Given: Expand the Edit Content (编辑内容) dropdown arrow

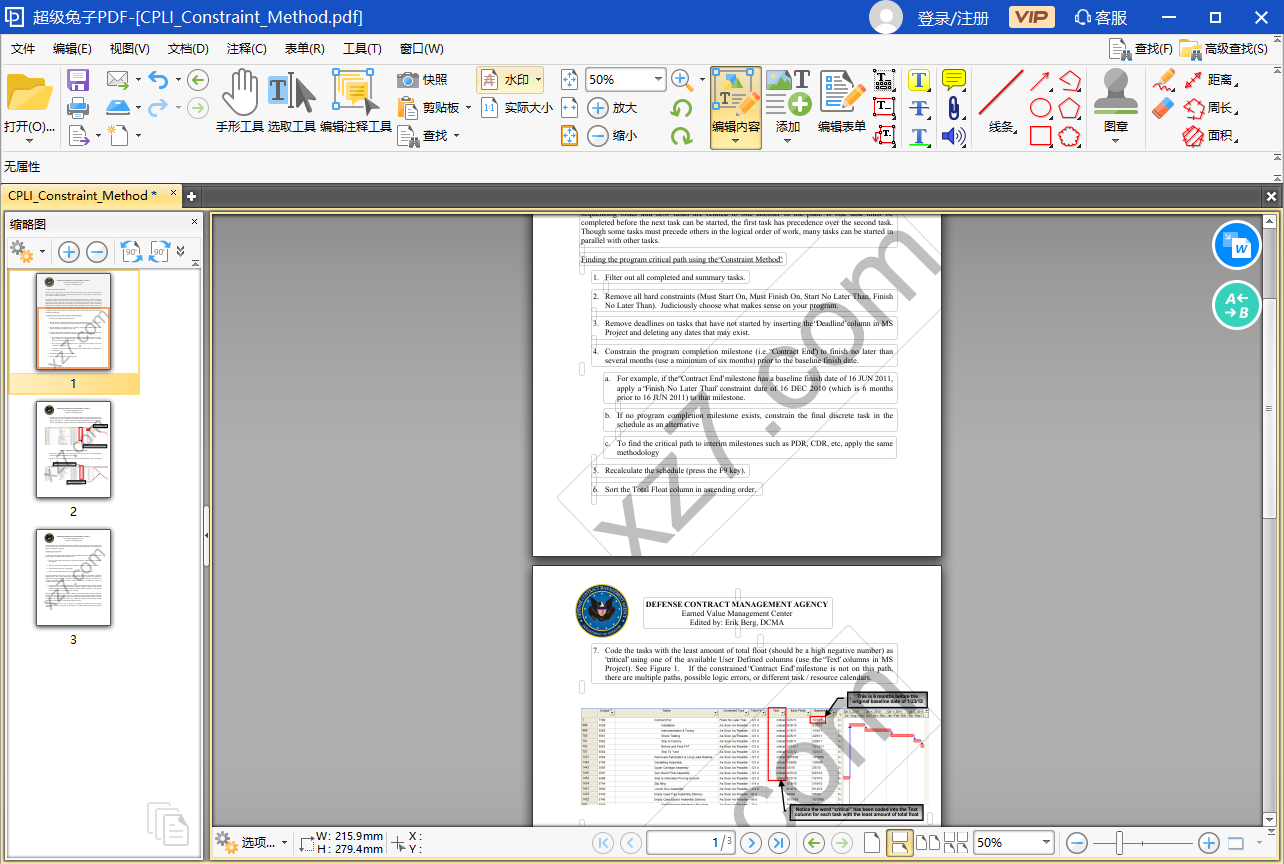Looking at the screenshot, I should pos(736,141).
